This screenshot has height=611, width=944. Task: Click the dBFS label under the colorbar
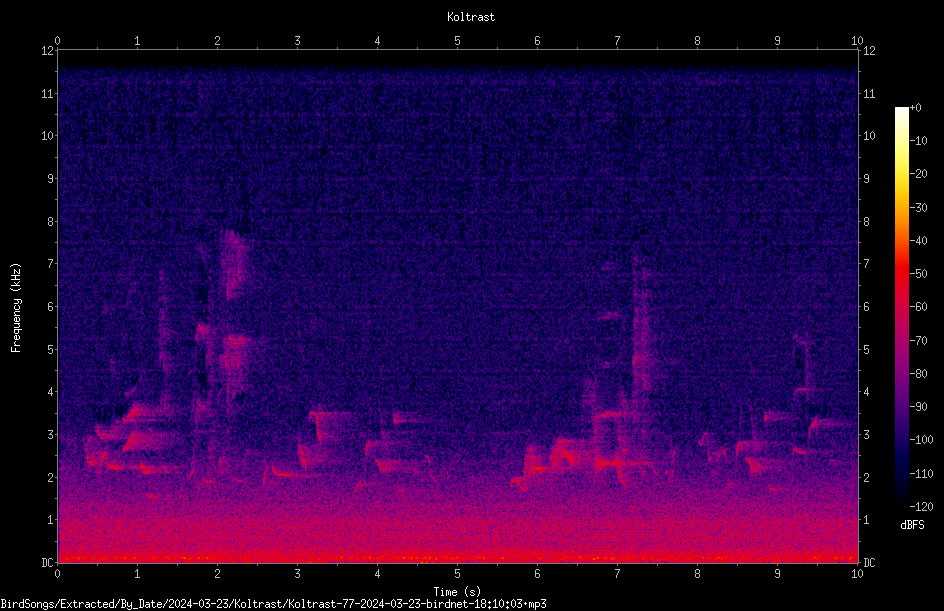pos(912,525)
